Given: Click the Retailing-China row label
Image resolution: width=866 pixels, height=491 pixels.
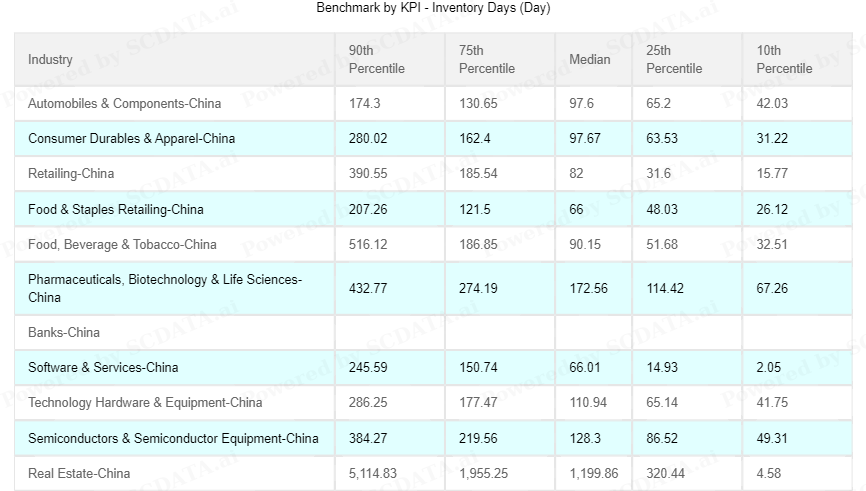Looking at the screenshot, I should [x=71, y=174].
